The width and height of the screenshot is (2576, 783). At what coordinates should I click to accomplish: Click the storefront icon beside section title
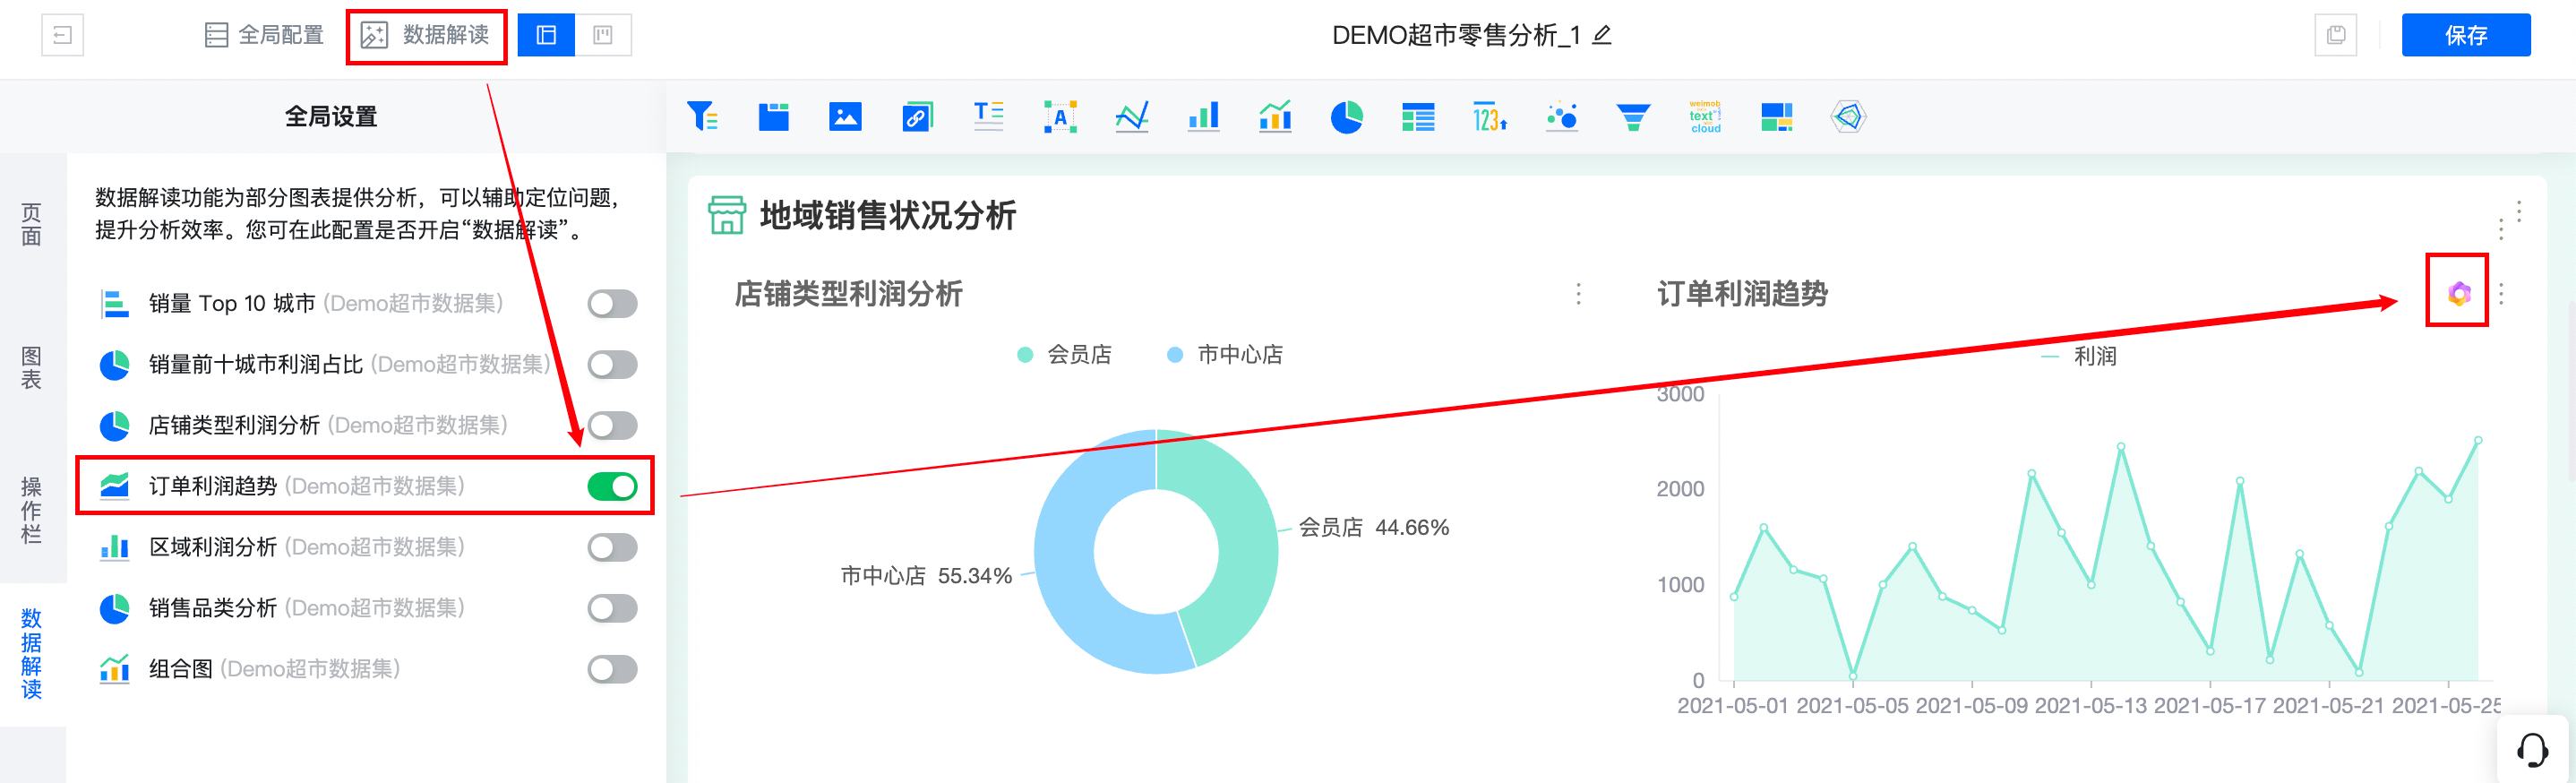(727, 215)
